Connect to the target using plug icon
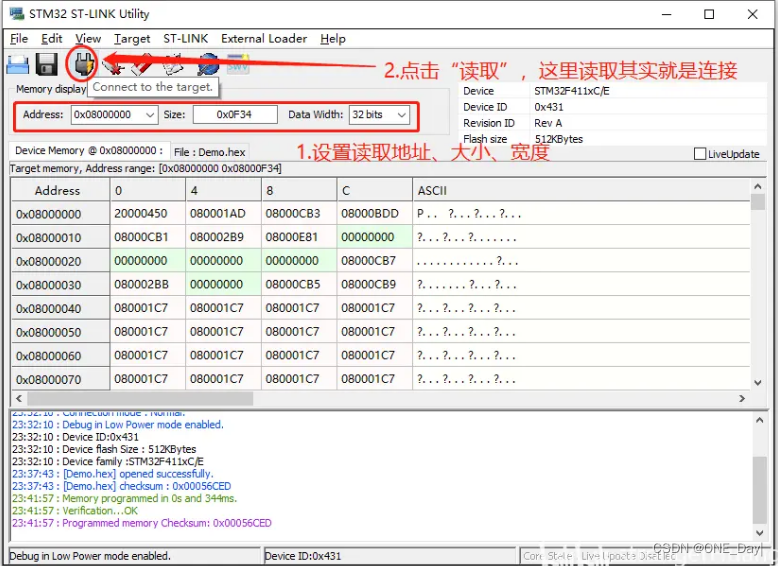This screenshot has height=566, width=778. (83, 64)
